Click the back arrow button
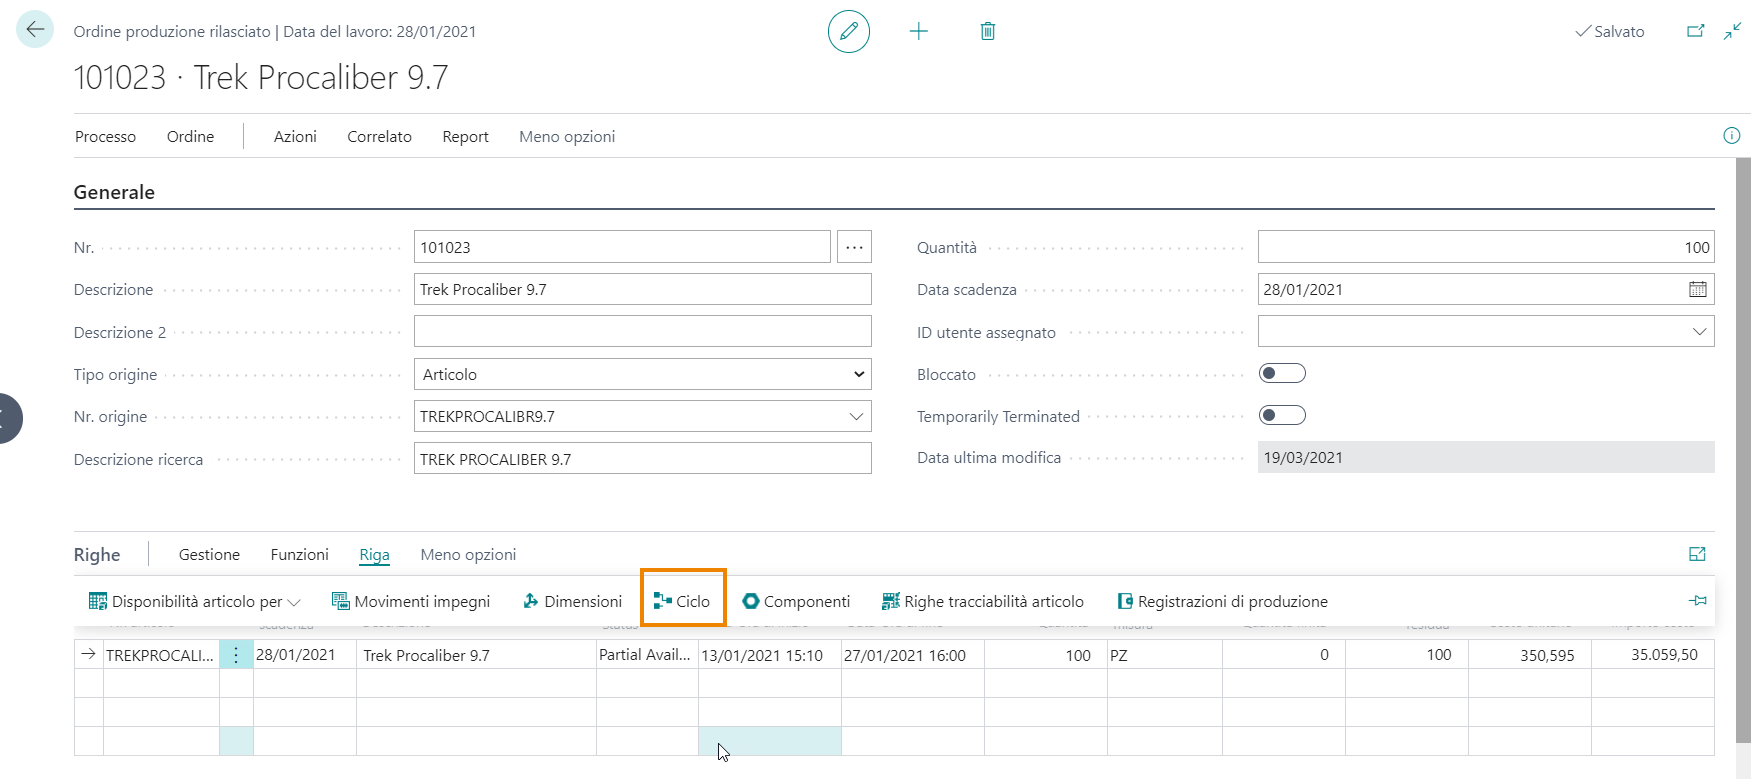The image size is (1752, 779). point(35,30)
